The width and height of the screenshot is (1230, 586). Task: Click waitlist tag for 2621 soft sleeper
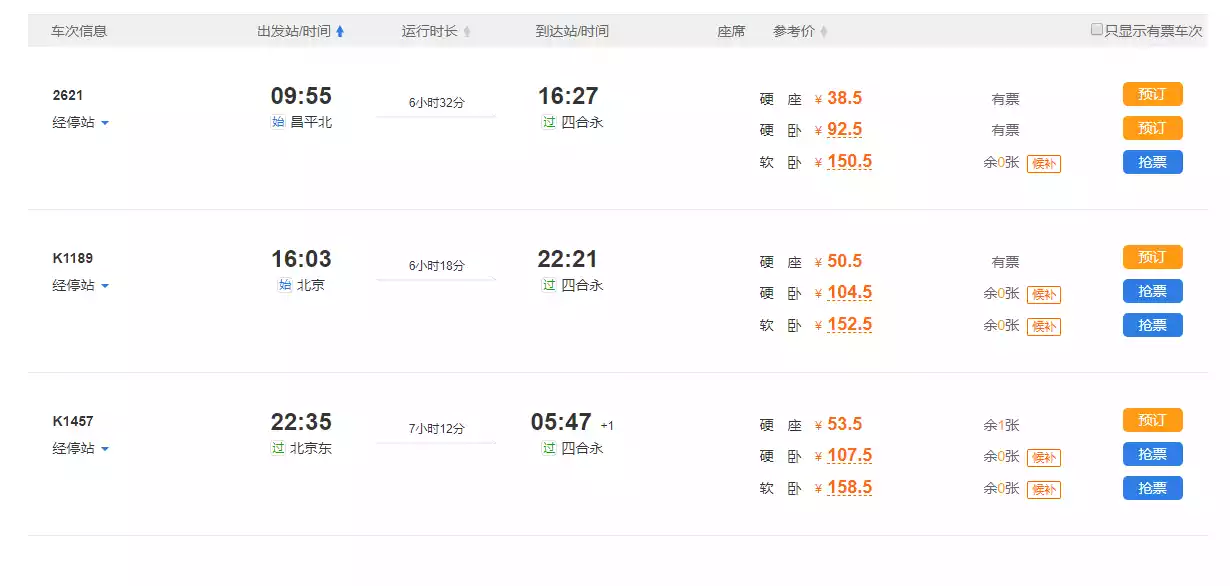coord(1043,164)
